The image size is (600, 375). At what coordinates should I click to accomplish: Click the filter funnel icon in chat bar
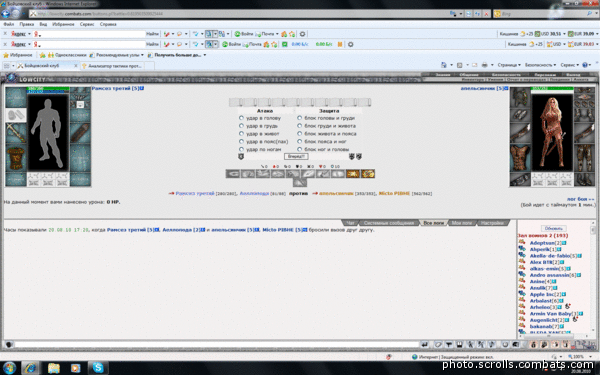click(449, 345)
